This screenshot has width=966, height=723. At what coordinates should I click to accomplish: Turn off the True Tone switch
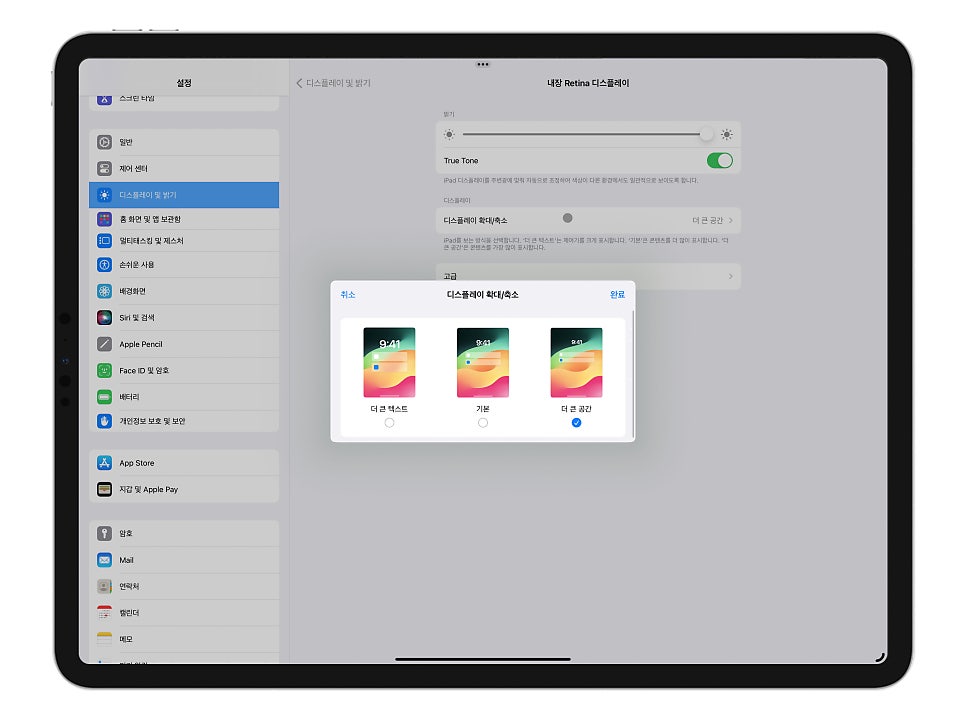720,161
